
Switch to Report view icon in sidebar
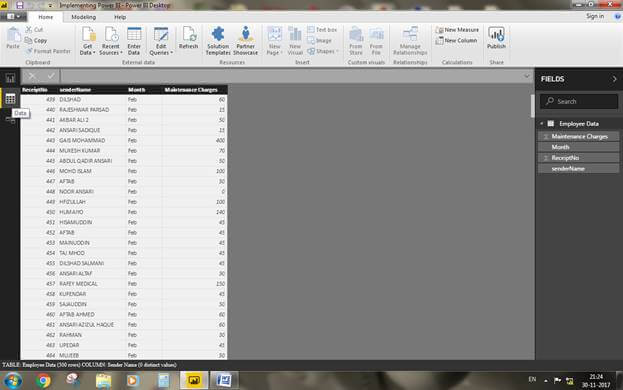(10, 78)
